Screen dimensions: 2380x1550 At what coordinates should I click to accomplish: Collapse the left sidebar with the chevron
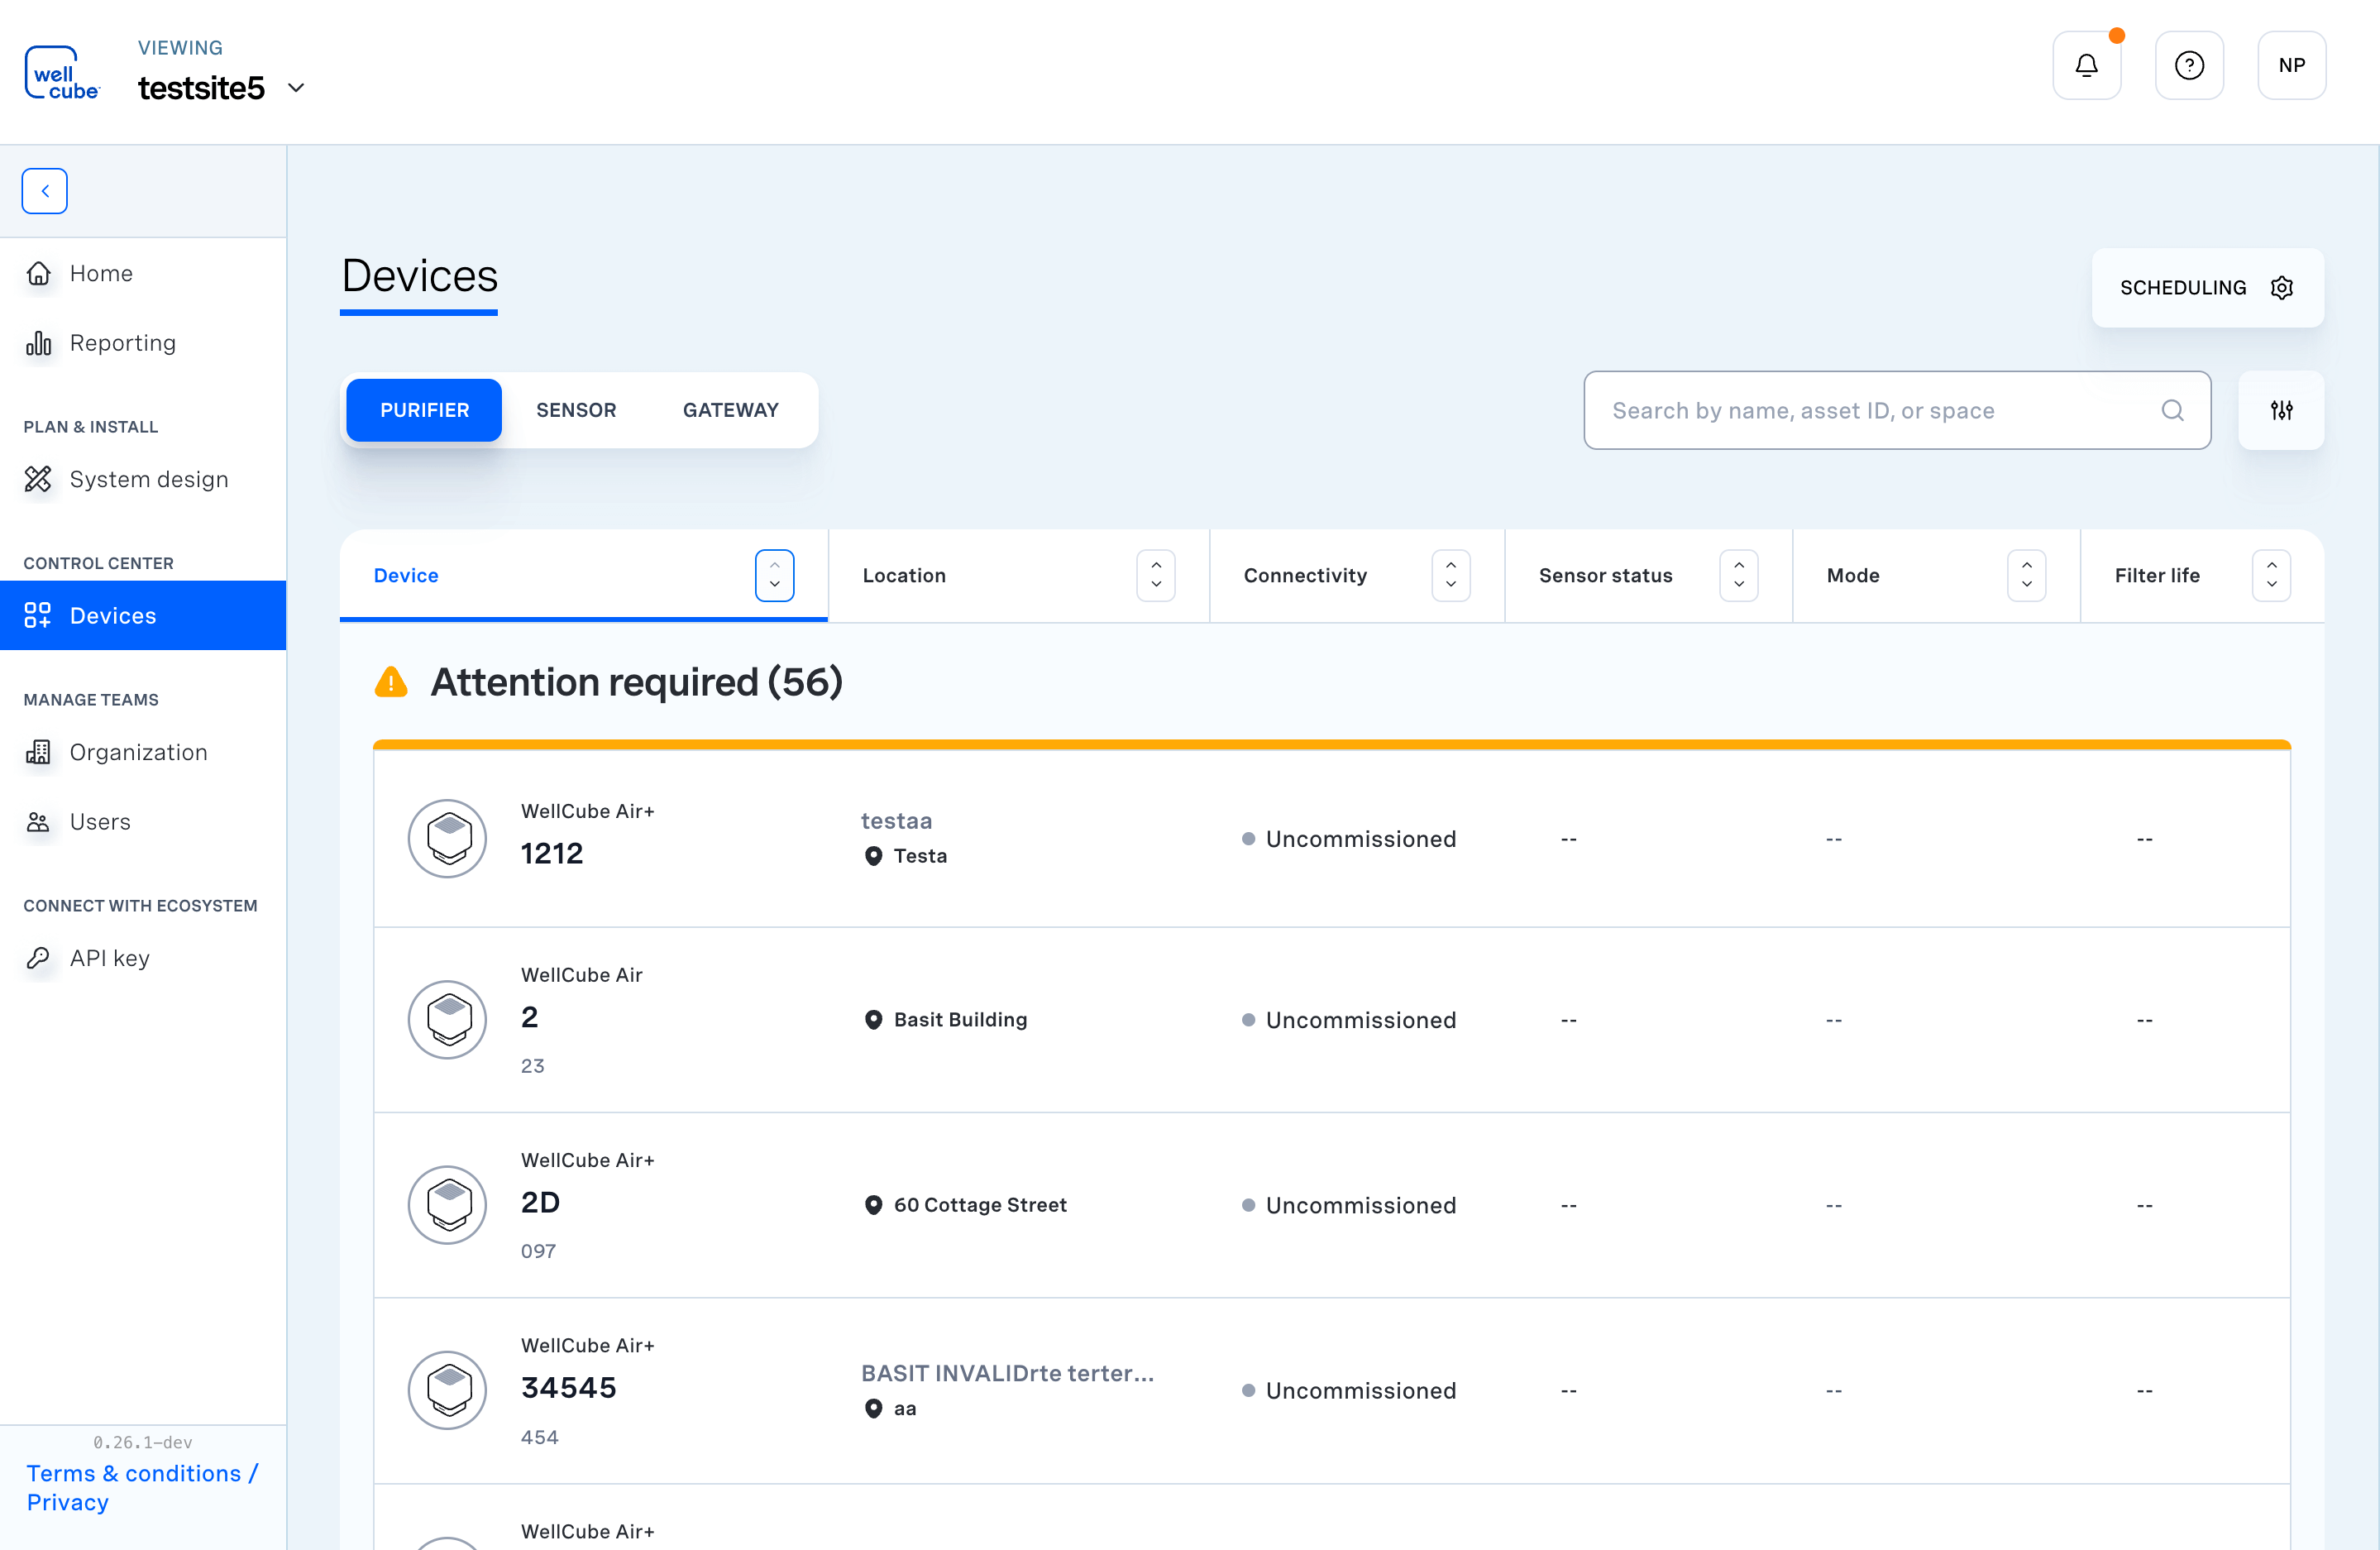[44, 190]
